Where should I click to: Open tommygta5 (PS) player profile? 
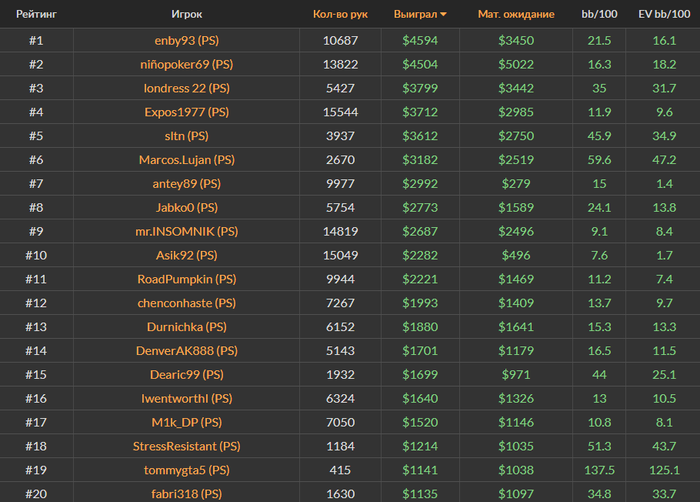tap(187, 470)
